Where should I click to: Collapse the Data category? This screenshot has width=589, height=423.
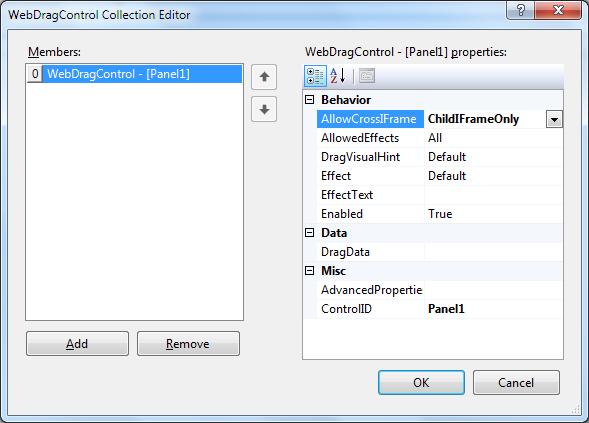point(310,233)
